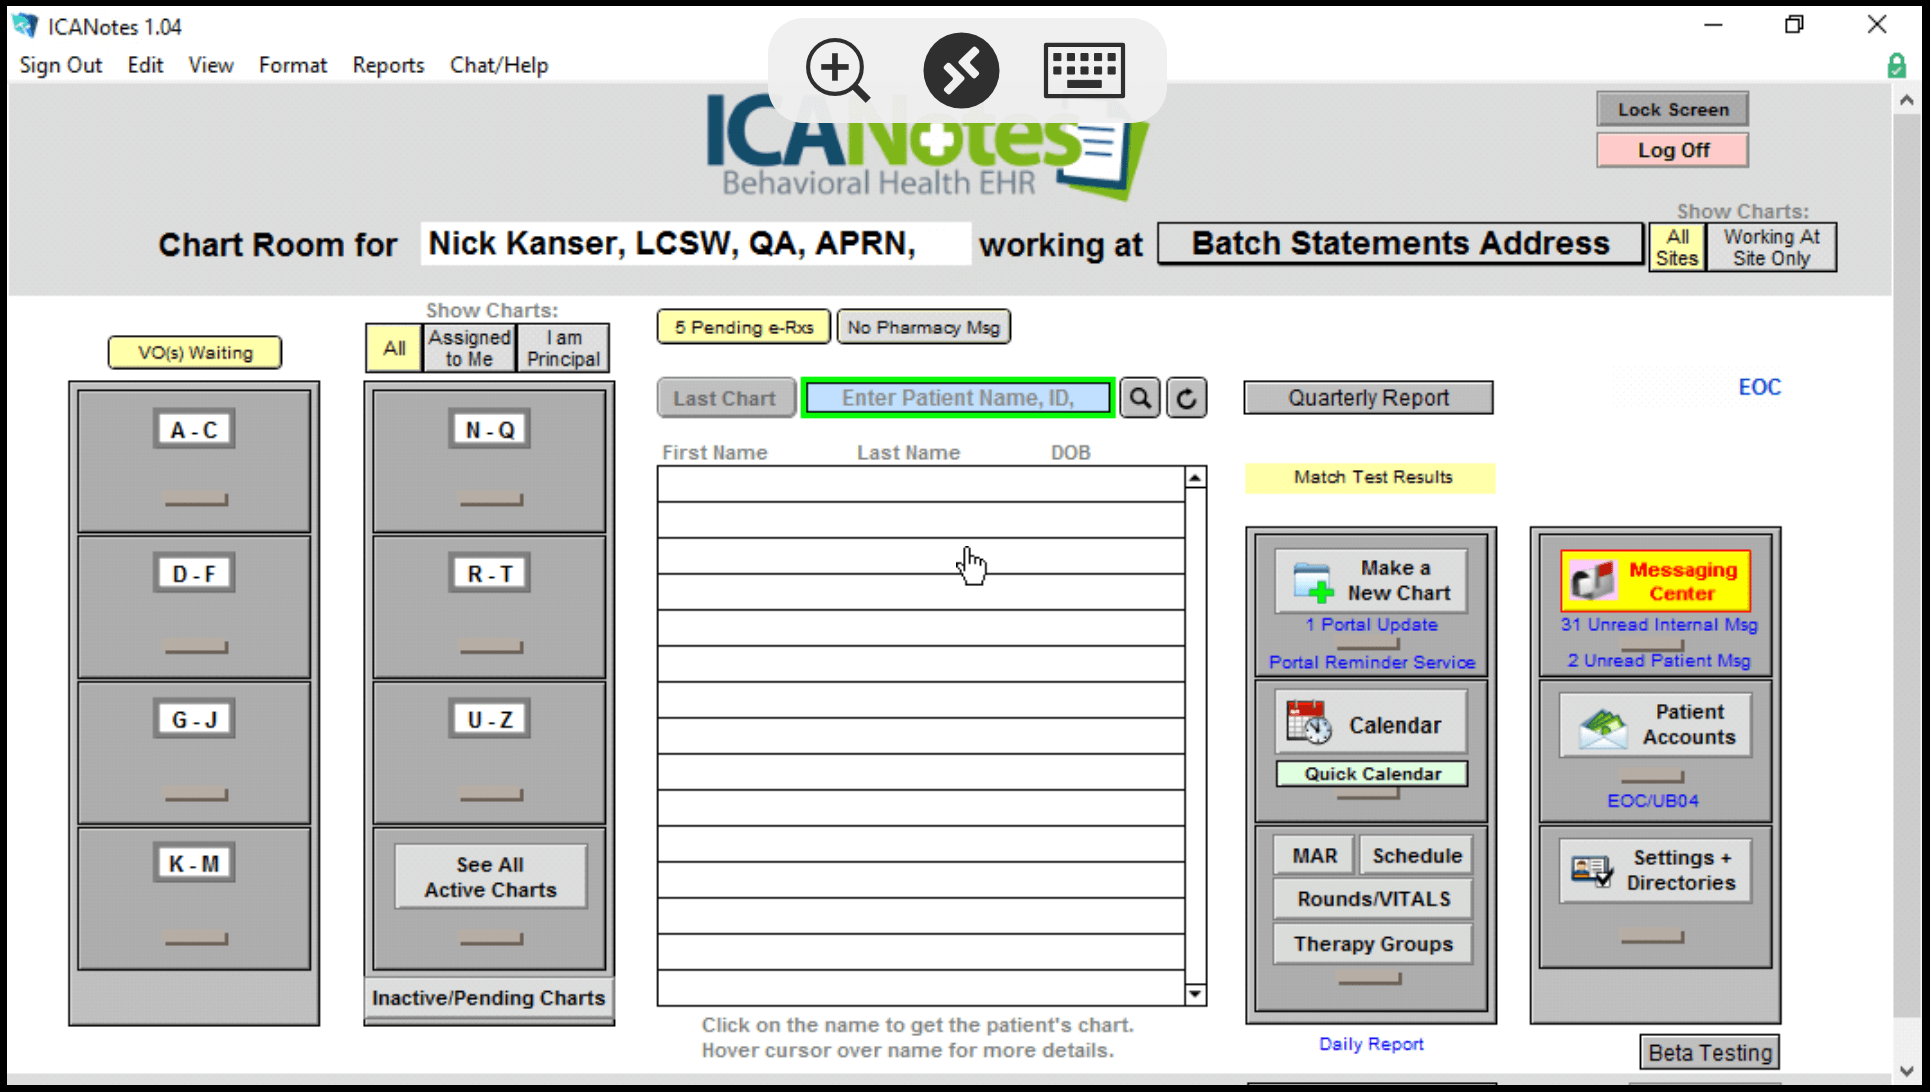This screenshot has width=1930, height=1092.
Task: Click the remote session zoom-in icon
Action: 837,70
